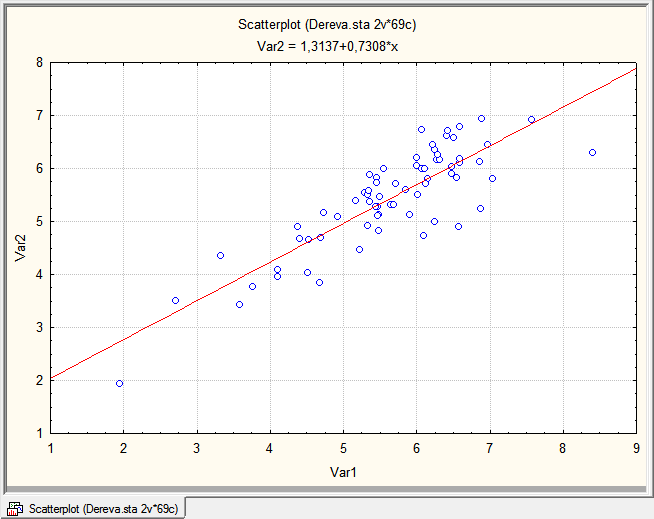Select the red regression fit line
Viewport: 654px width, 519px height.
(x=343, y=224)
